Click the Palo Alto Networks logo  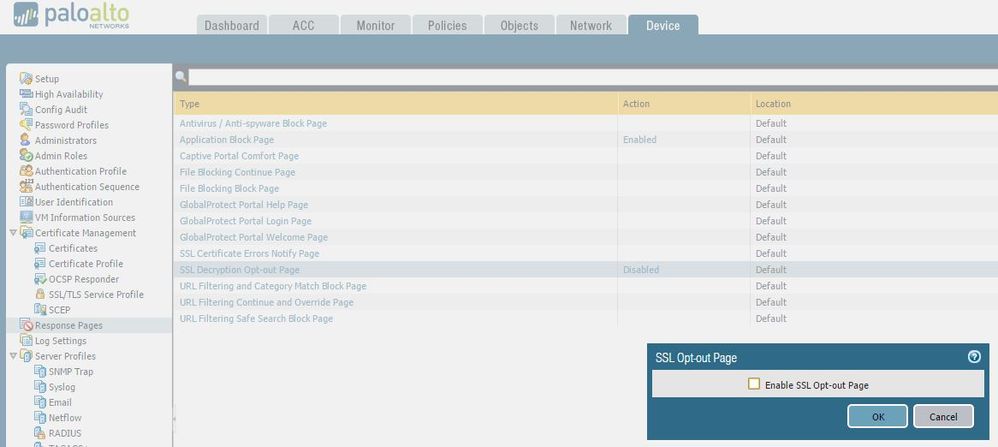coord(71,15)
